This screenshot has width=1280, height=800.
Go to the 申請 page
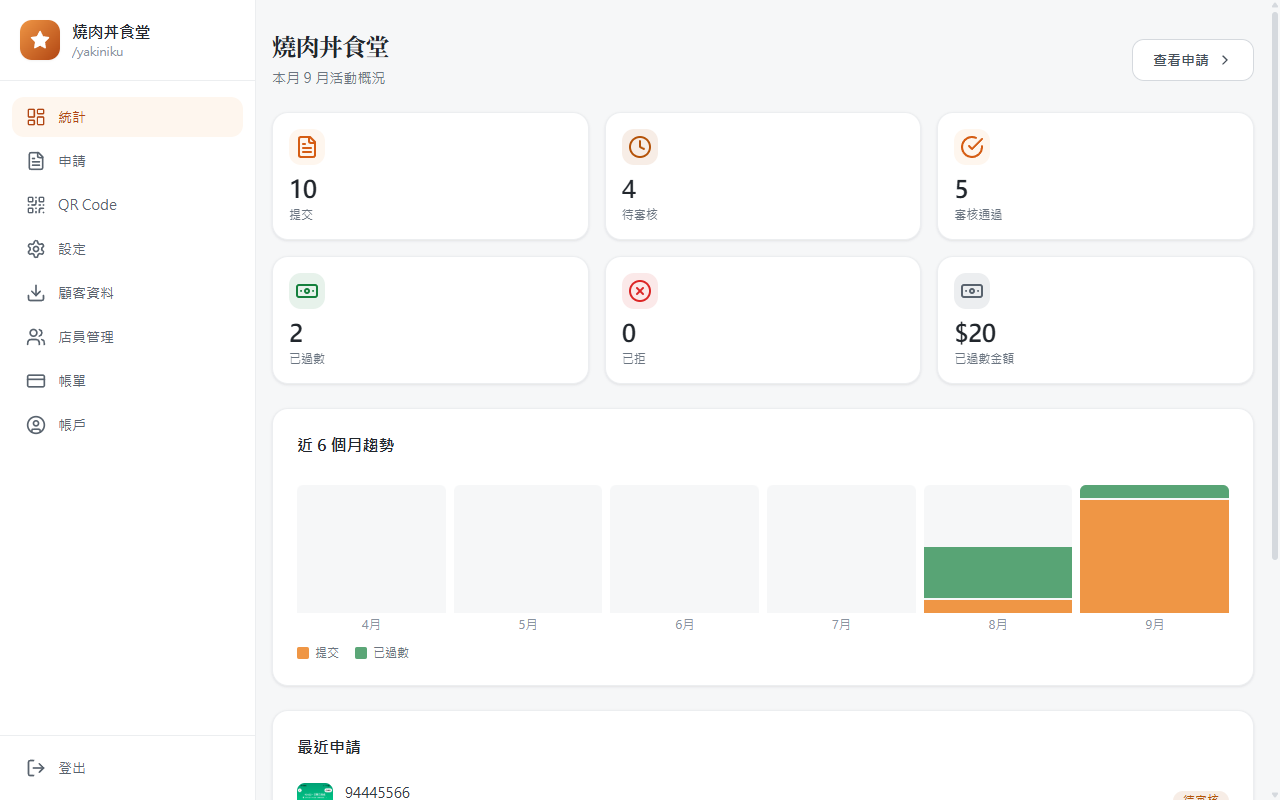(128, 161)
